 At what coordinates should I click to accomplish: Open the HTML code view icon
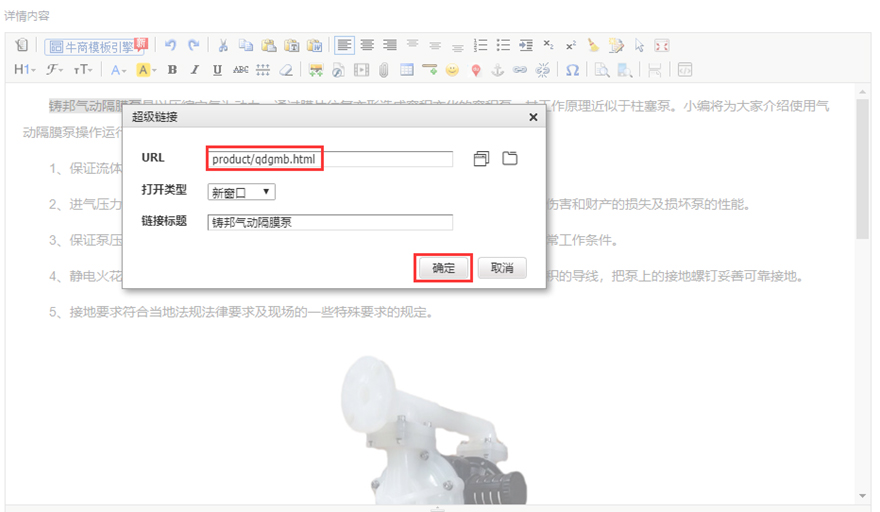tap(685, 70)
